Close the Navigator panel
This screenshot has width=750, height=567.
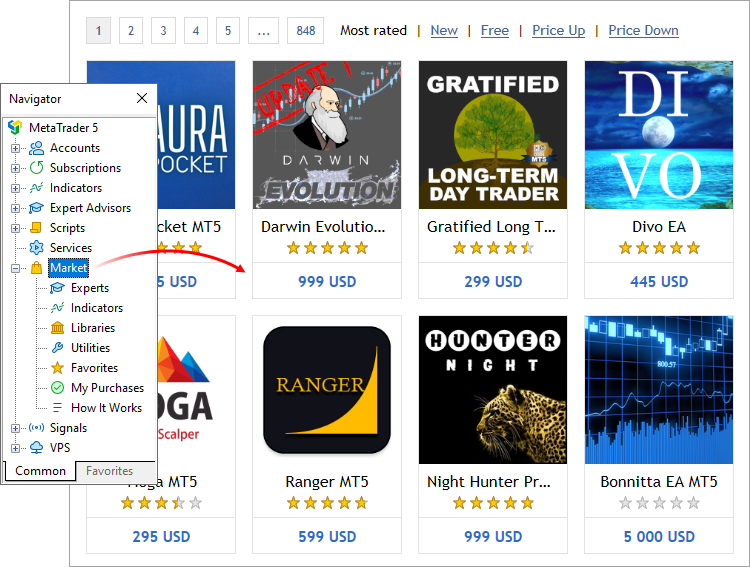[142, 98]
